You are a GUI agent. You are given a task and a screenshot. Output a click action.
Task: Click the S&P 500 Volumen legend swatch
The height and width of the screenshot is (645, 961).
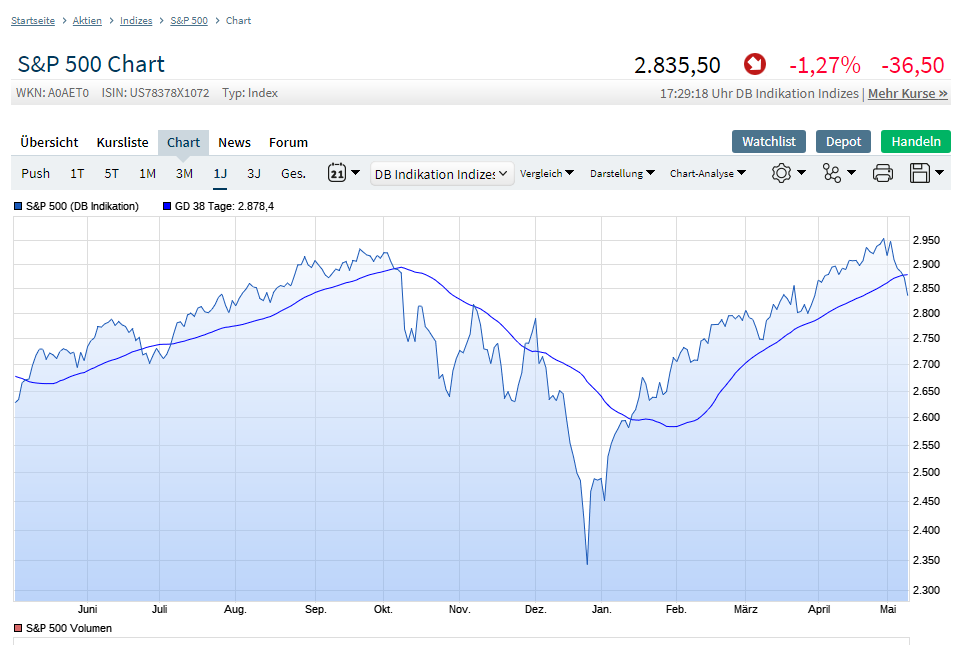tap(18, 628)
